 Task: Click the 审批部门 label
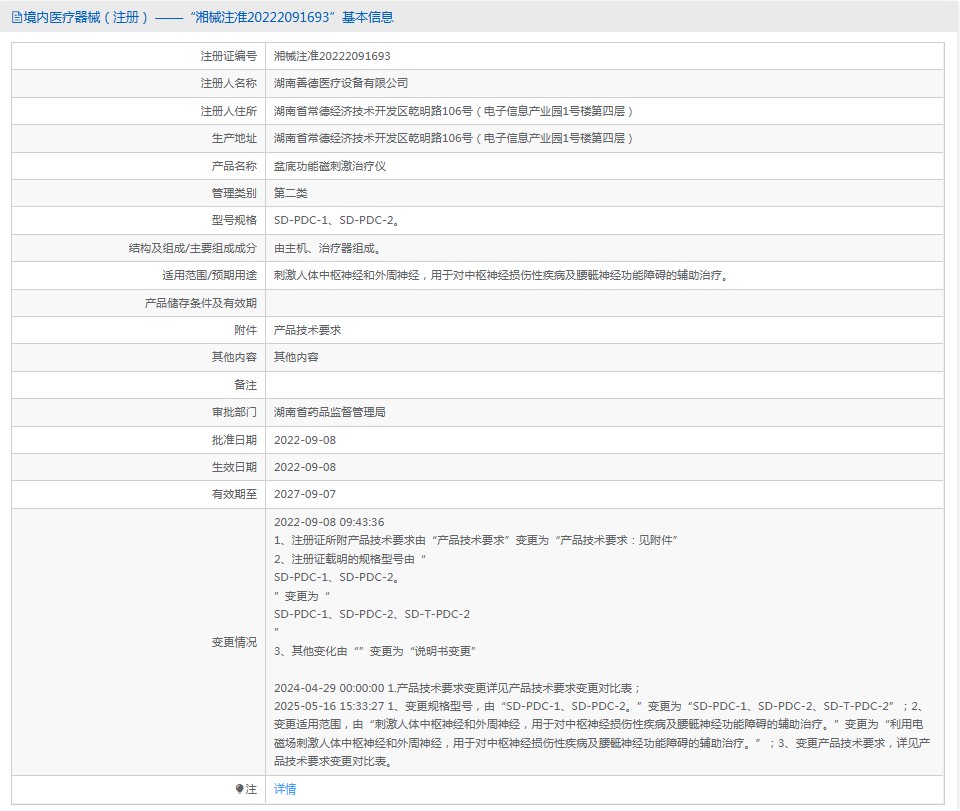click(234, 412)
